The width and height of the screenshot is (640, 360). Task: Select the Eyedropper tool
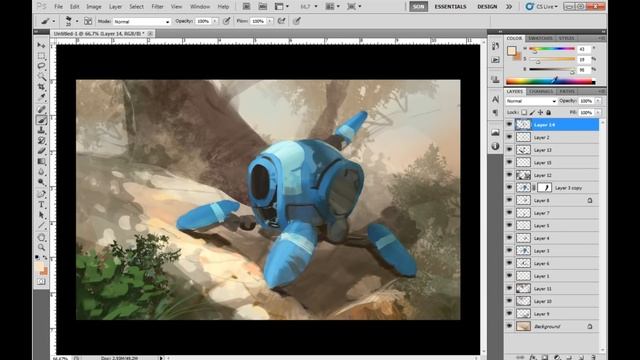click(41, 97)
